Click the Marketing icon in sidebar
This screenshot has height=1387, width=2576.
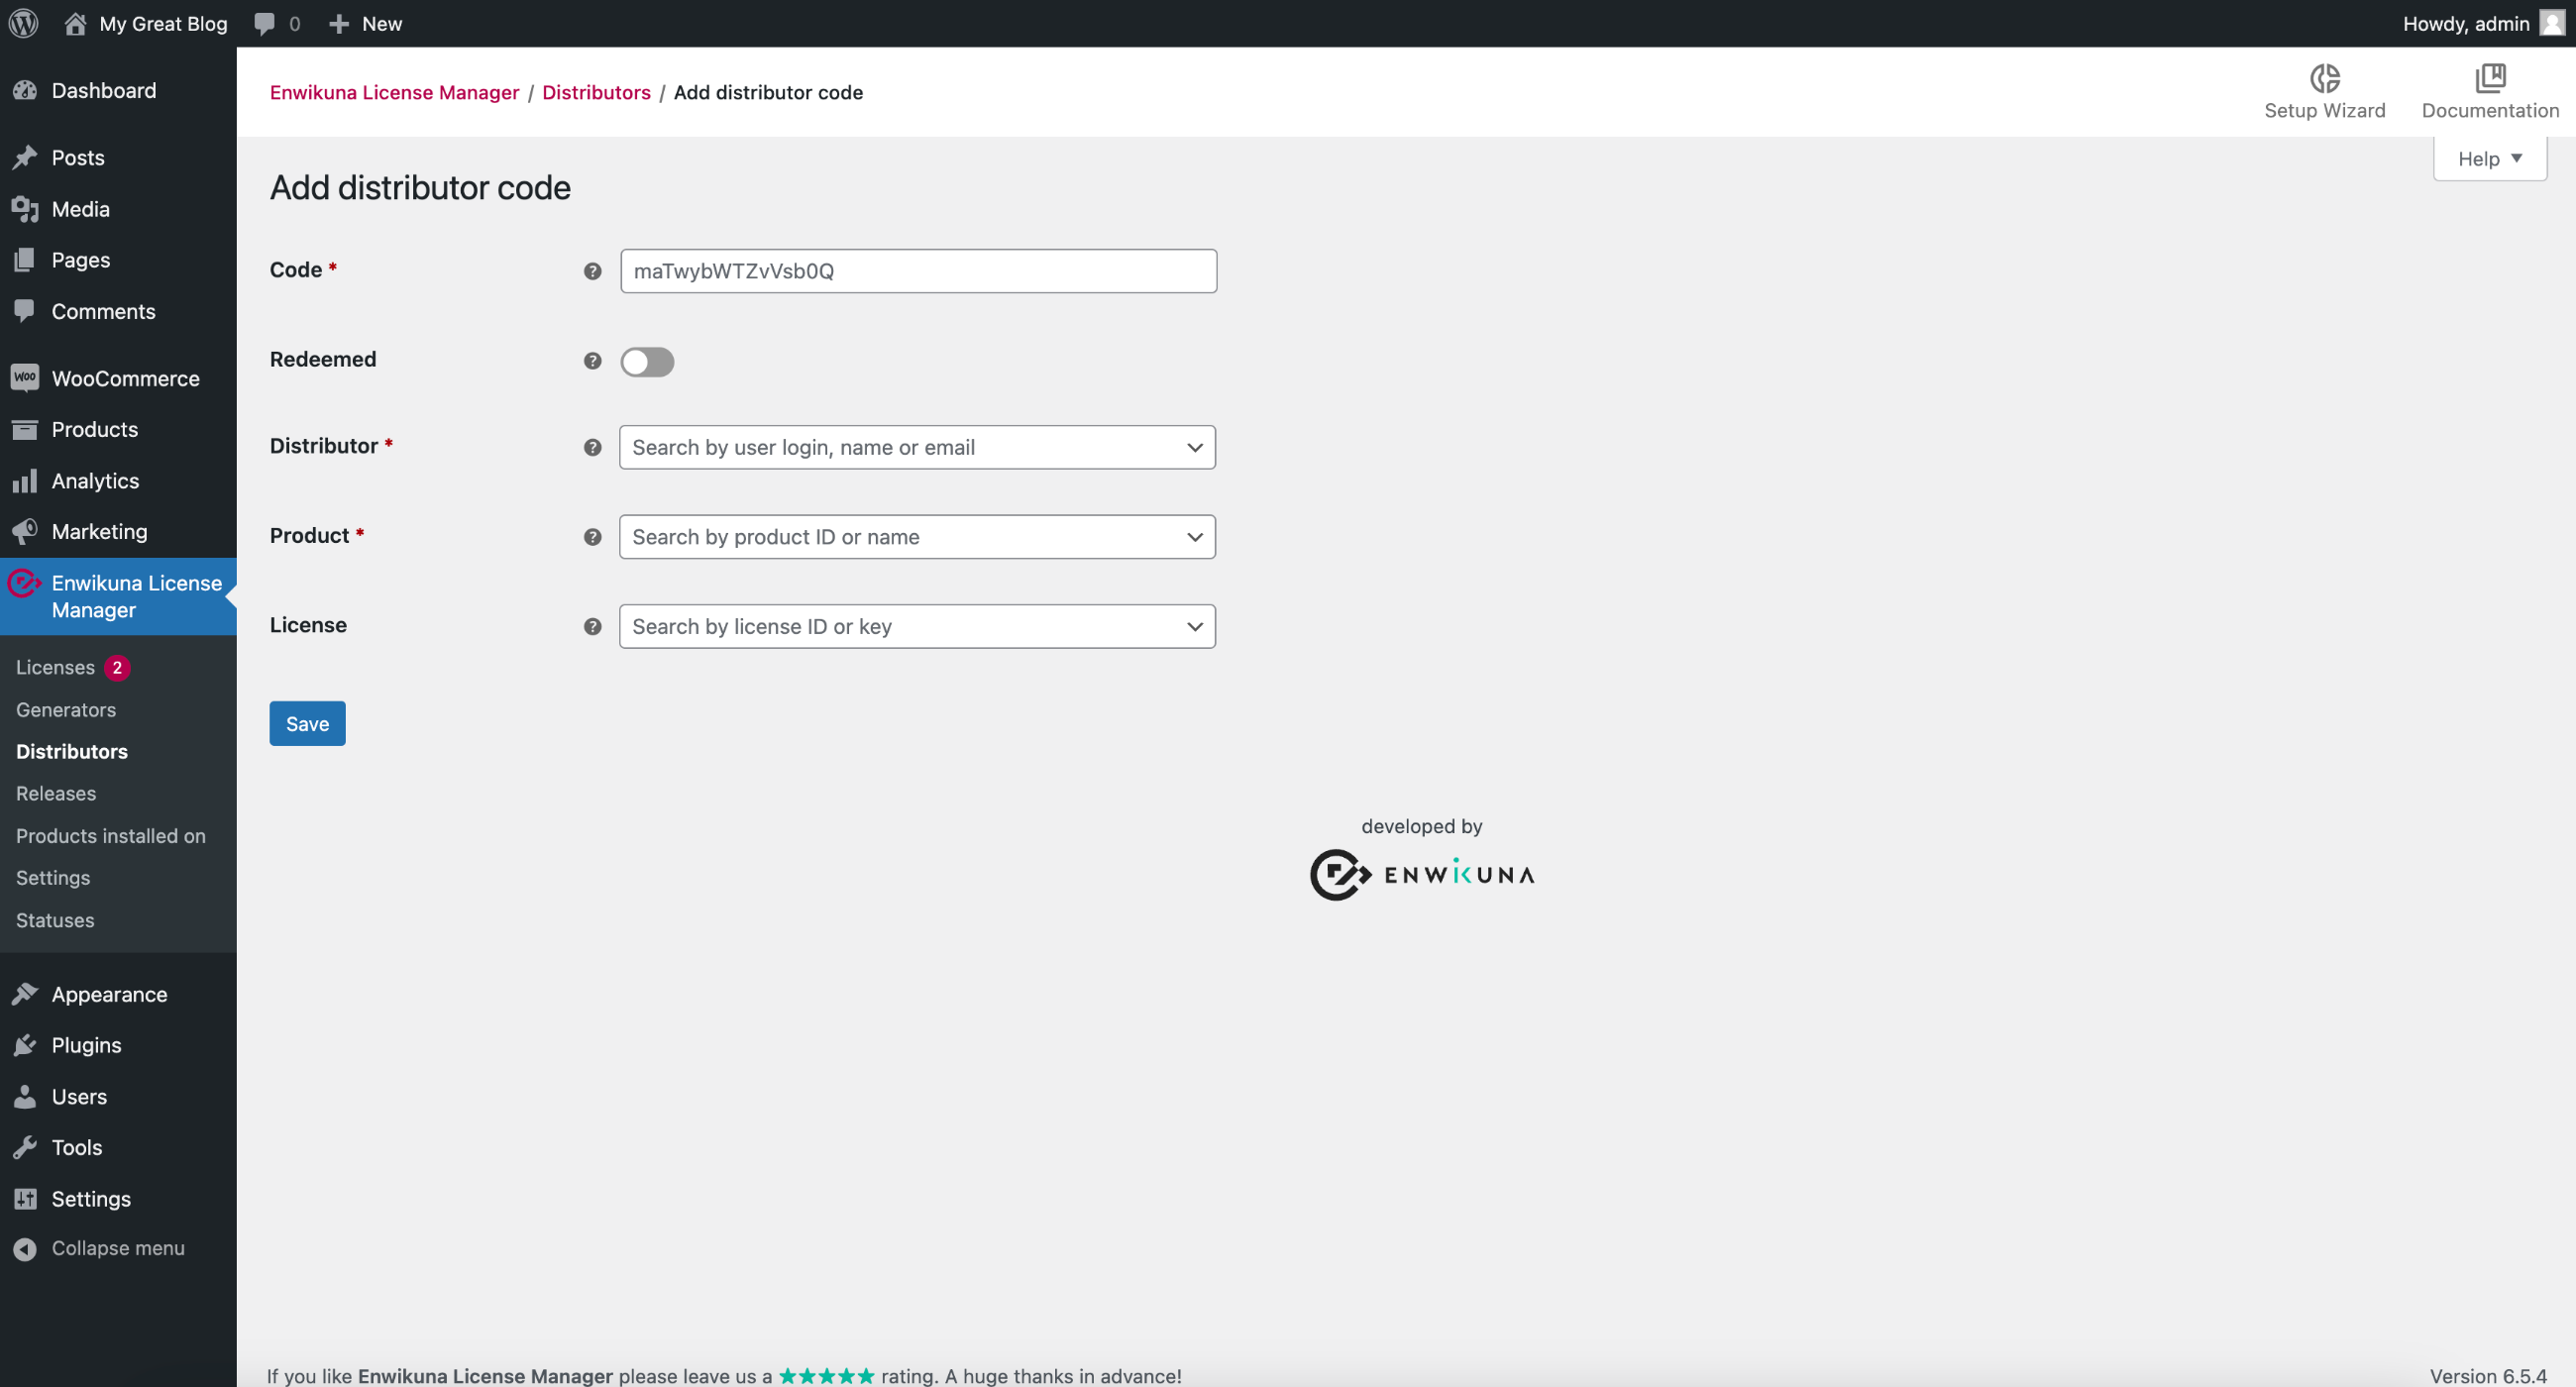[26, 531]
